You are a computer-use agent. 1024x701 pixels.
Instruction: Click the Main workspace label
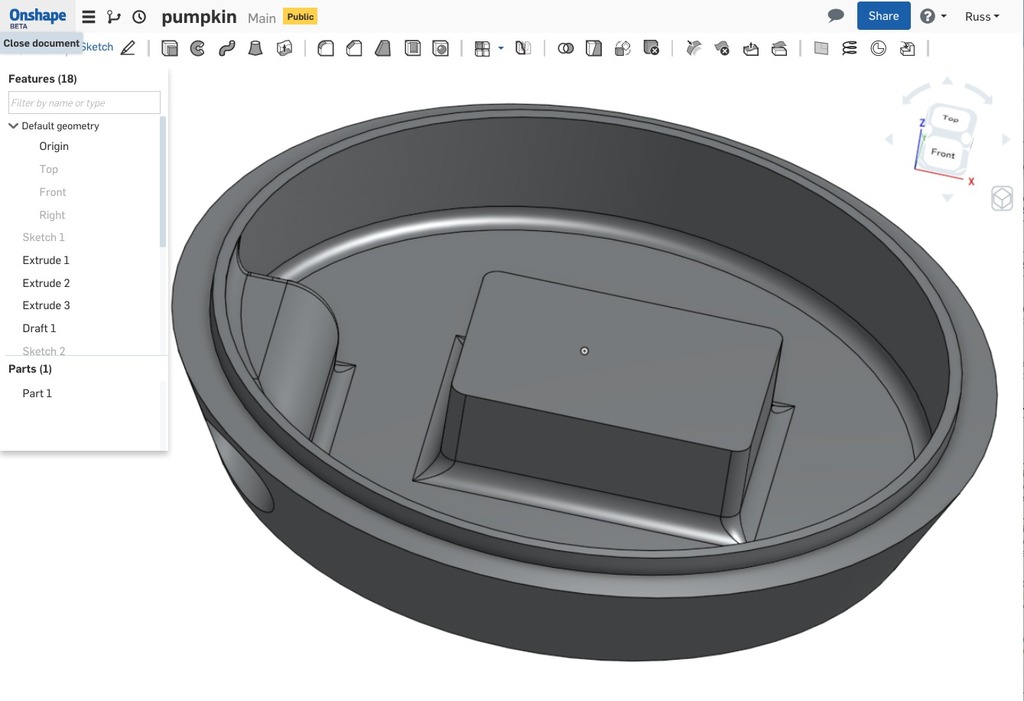click(262, 18)
